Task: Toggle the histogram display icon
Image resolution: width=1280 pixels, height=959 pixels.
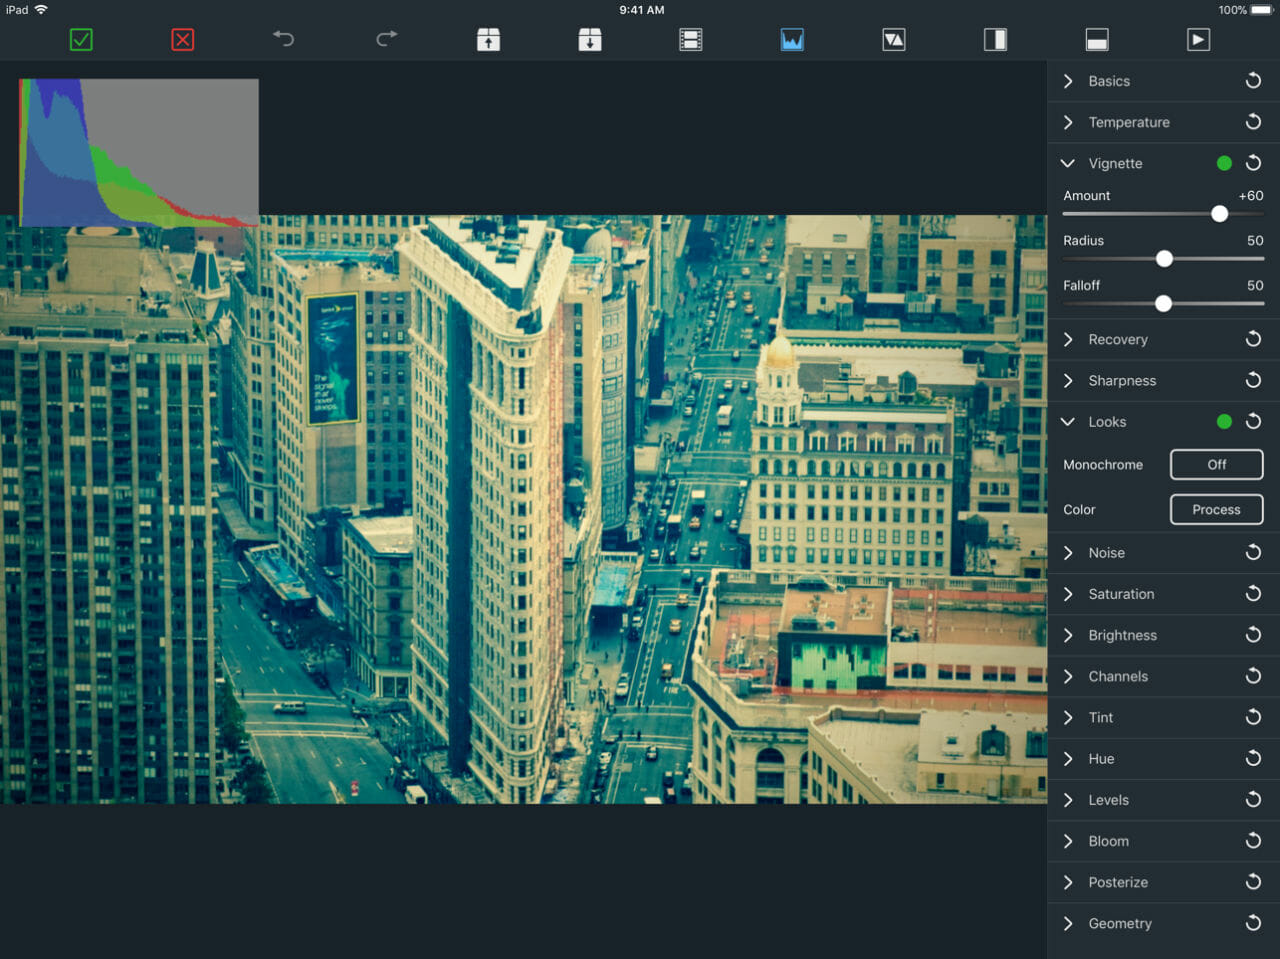Action: 792,39
